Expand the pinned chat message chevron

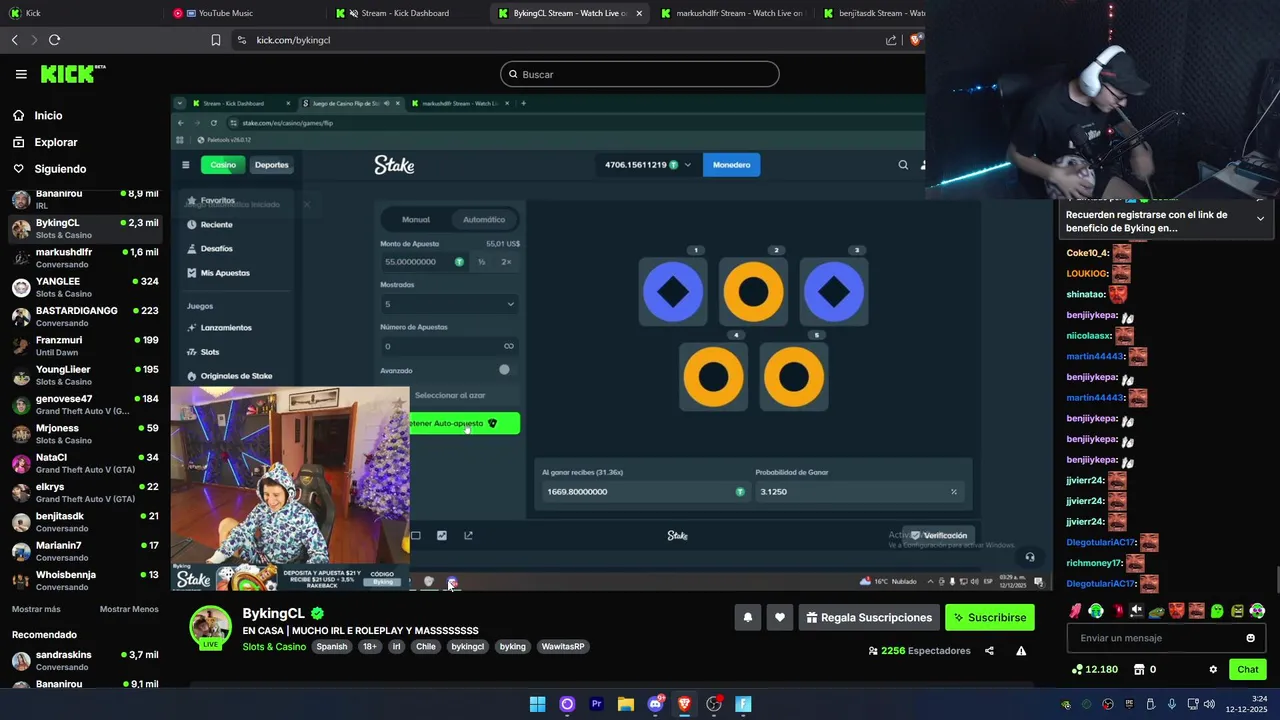(x=1260, y=218)
